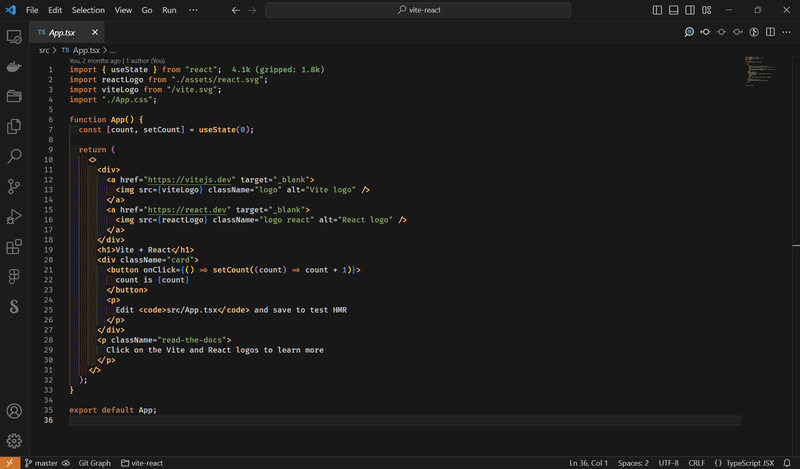
Task: Open the Figma extension view
Action: coord(14,277)
